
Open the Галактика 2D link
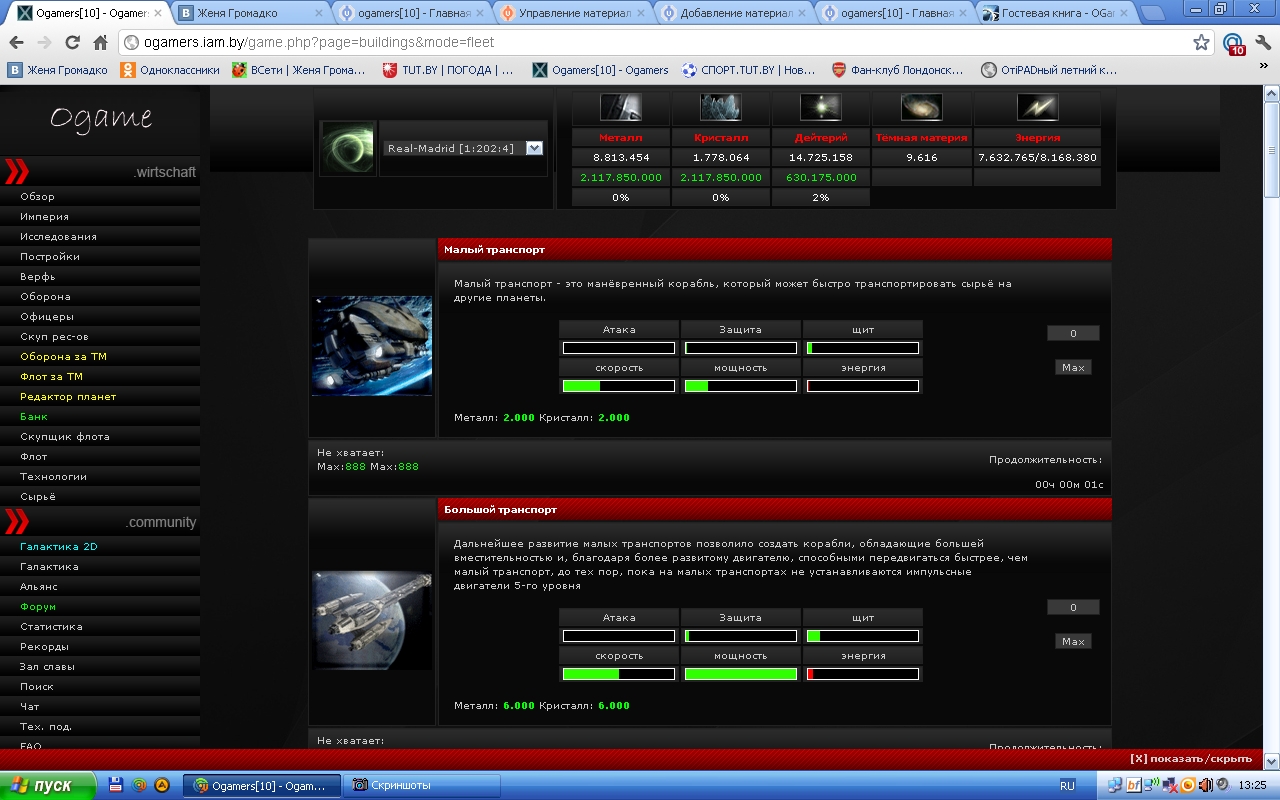tap(58, 547)
